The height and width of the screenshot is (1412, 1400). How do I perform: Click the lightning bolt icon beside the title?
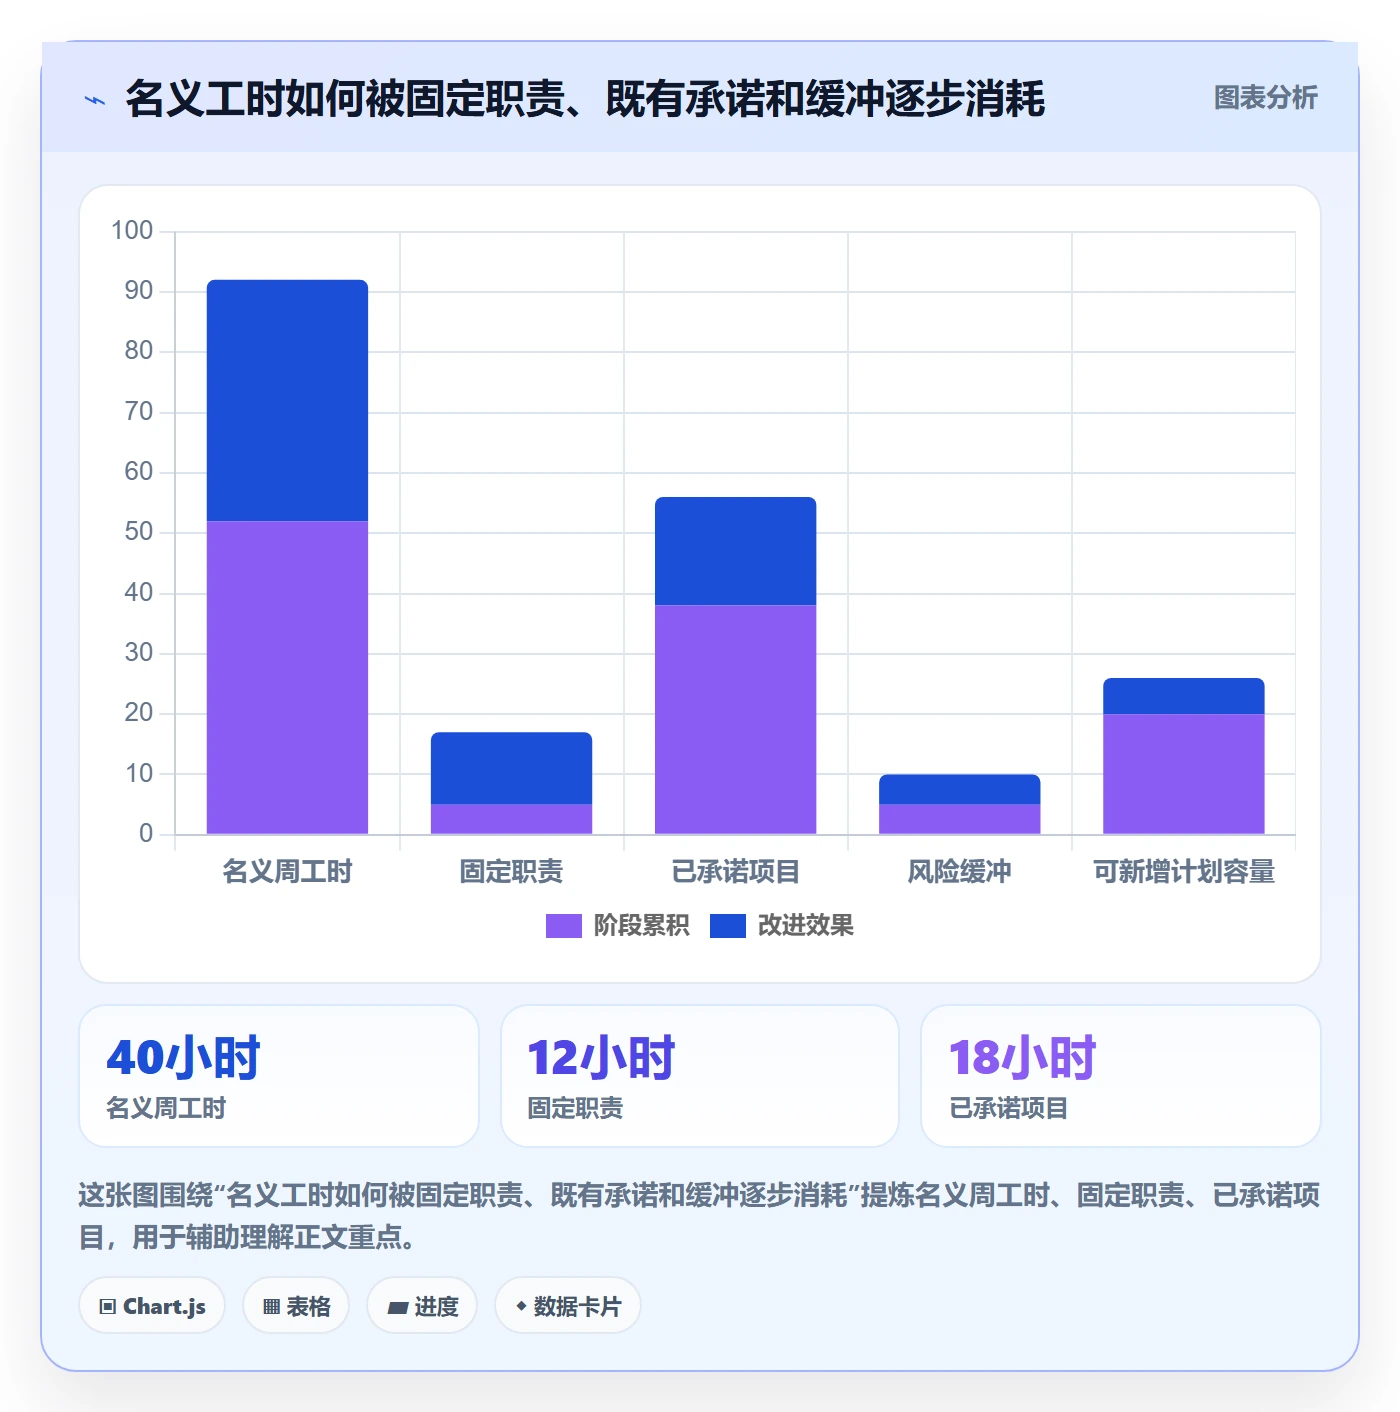94,100
